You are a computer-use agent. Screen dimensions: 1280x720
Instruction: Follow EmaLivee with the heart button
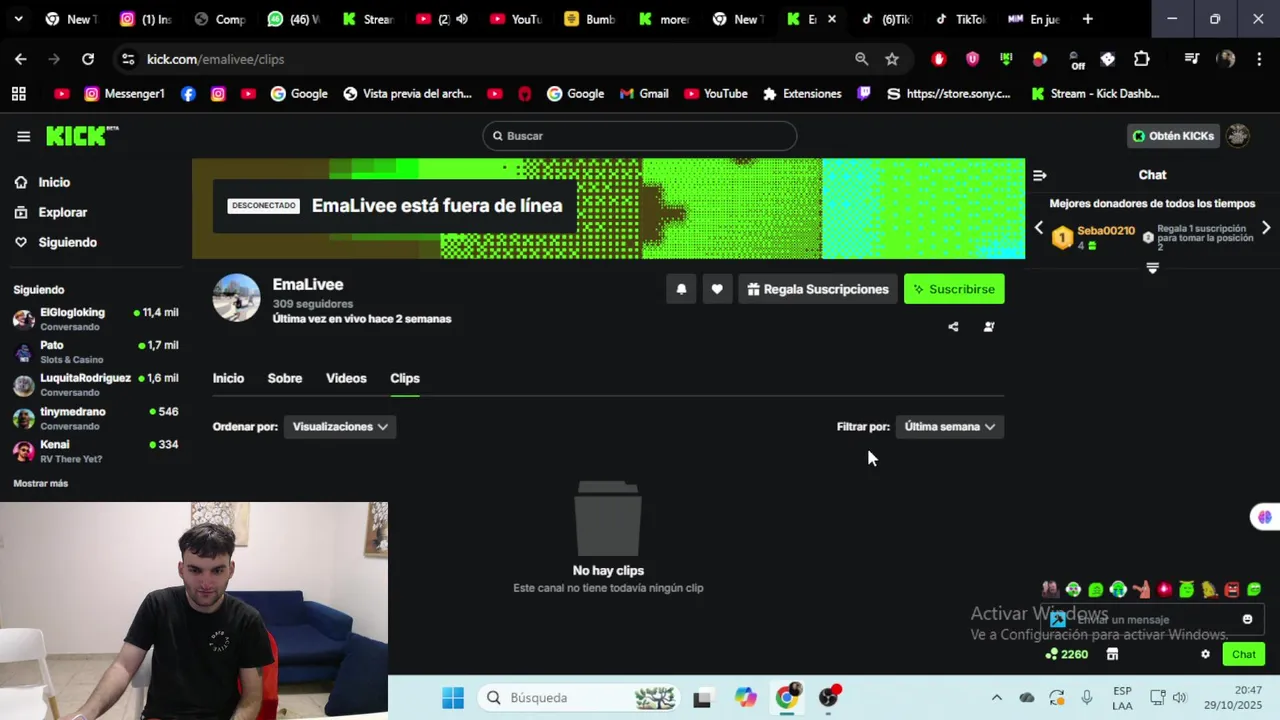(x=717, y=289)
